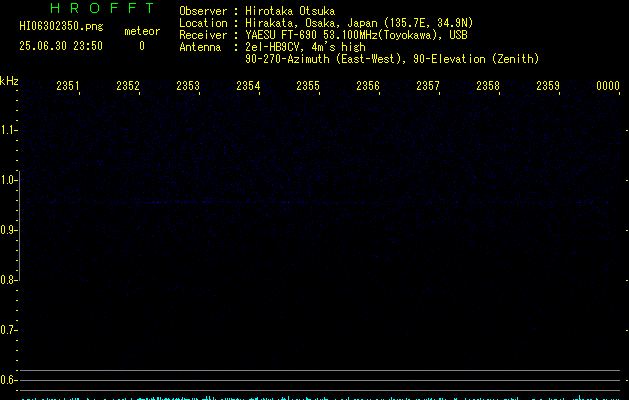Viewport: 629px width, 400px height.
Task: Click the Observer name Hirotaka Otsuka
Action: coord(290,11)
